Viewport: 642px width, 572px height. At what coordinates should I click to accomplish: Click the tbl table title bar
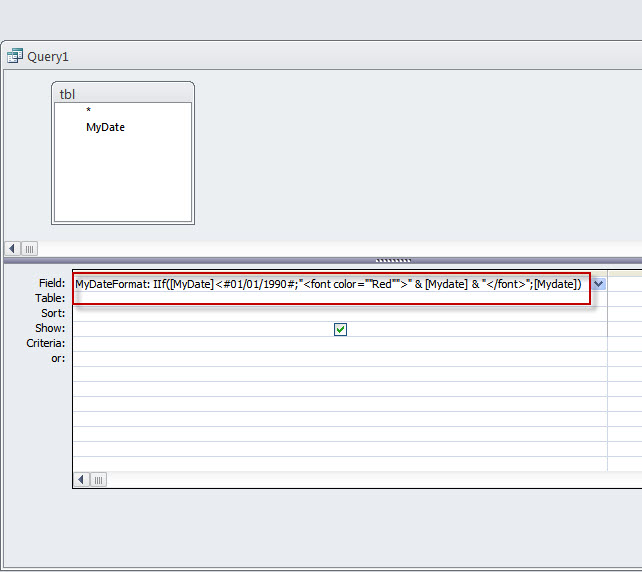coord(123,94)
